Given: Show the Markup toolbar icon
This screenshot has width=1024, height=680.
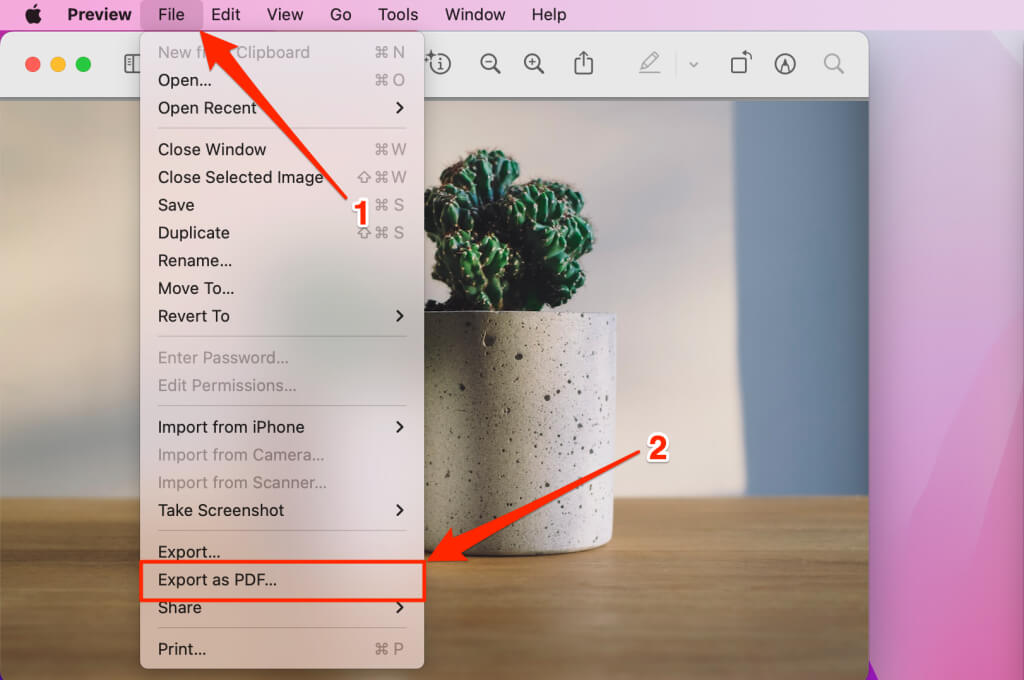Looking at the screenshot, I should 785,64.
